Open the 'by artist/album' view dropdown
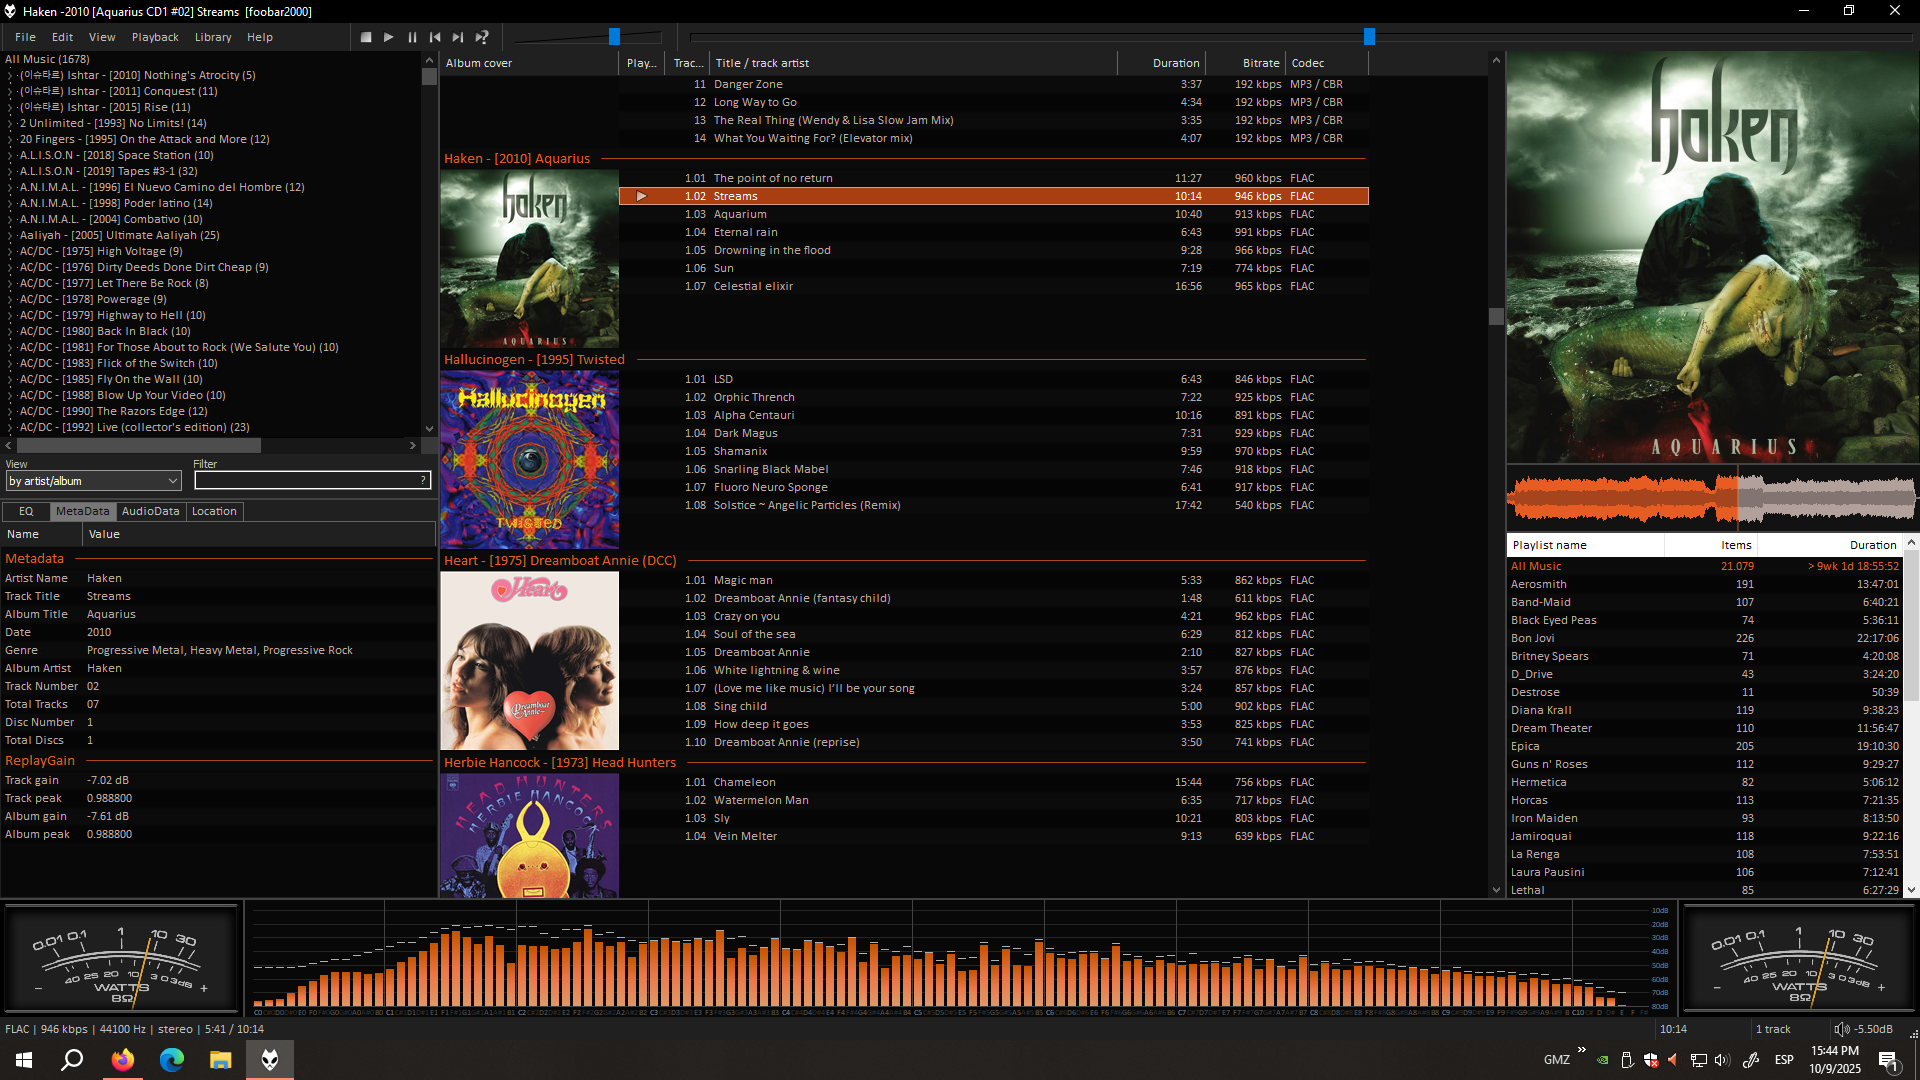Viewport: 1920px width, 1080px height. 93,481
